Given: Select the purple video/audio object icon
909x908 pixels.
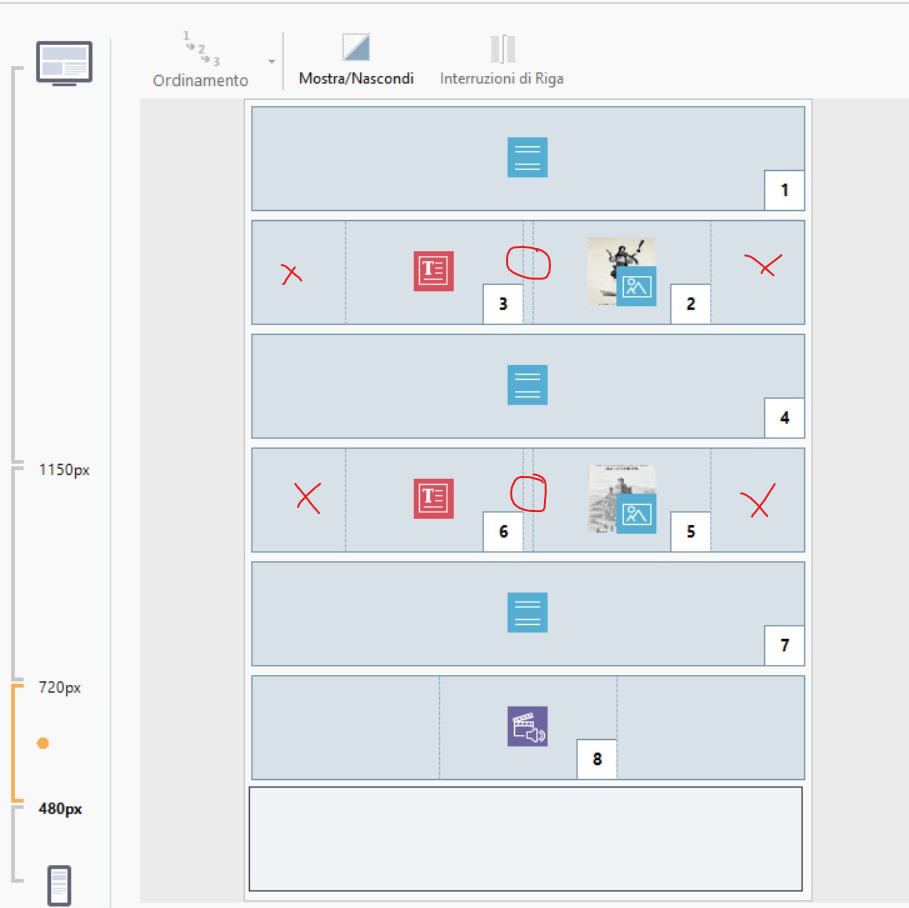Looking at the screenshot, I should [x=527, y=727].
